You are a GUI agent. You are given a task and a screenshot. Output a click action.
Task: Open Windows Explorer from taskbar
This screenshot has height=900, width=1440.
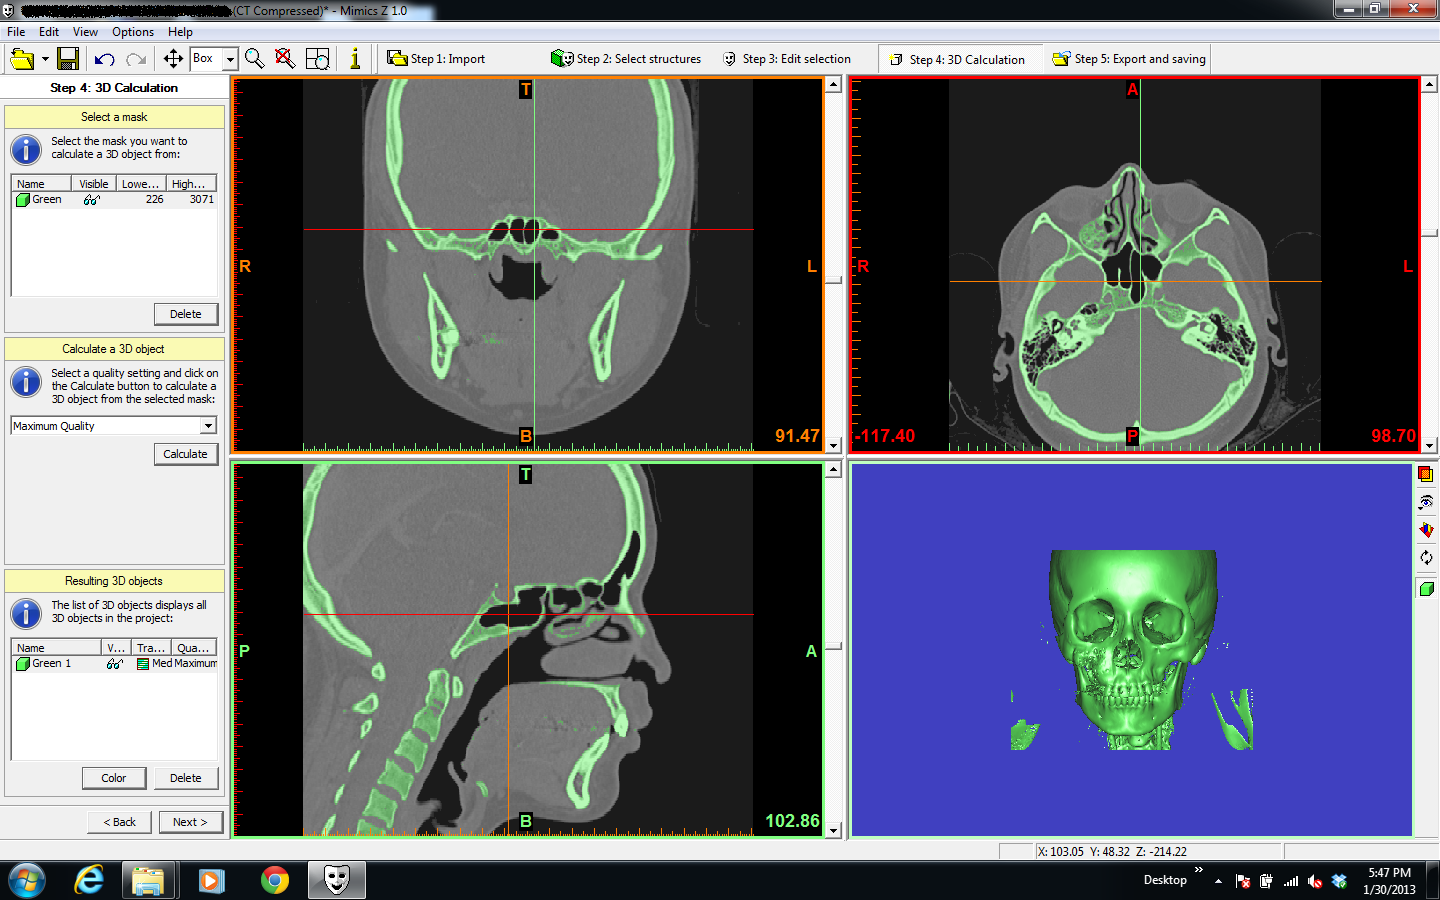[148, 880]
